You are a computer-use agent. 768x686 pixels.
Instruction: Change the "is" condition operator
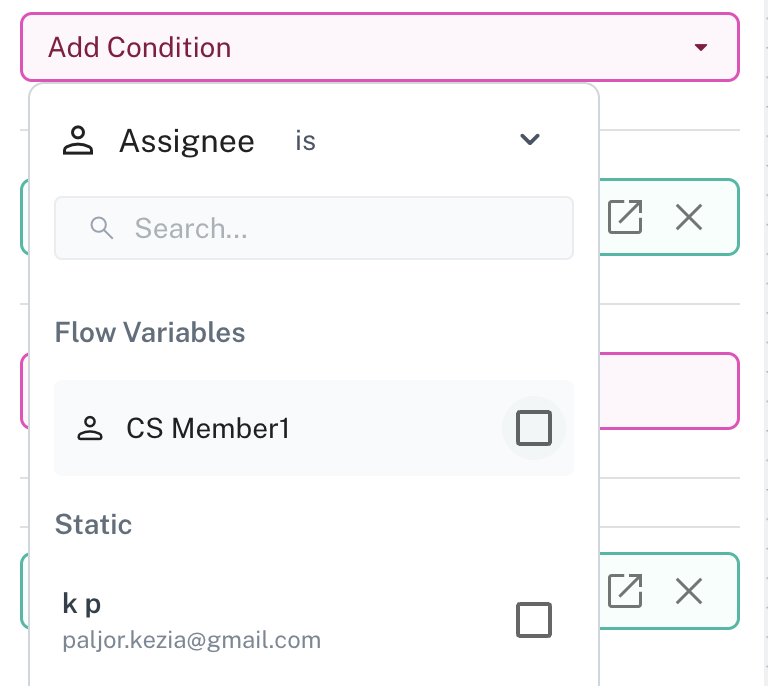click(x=305, y=141)
